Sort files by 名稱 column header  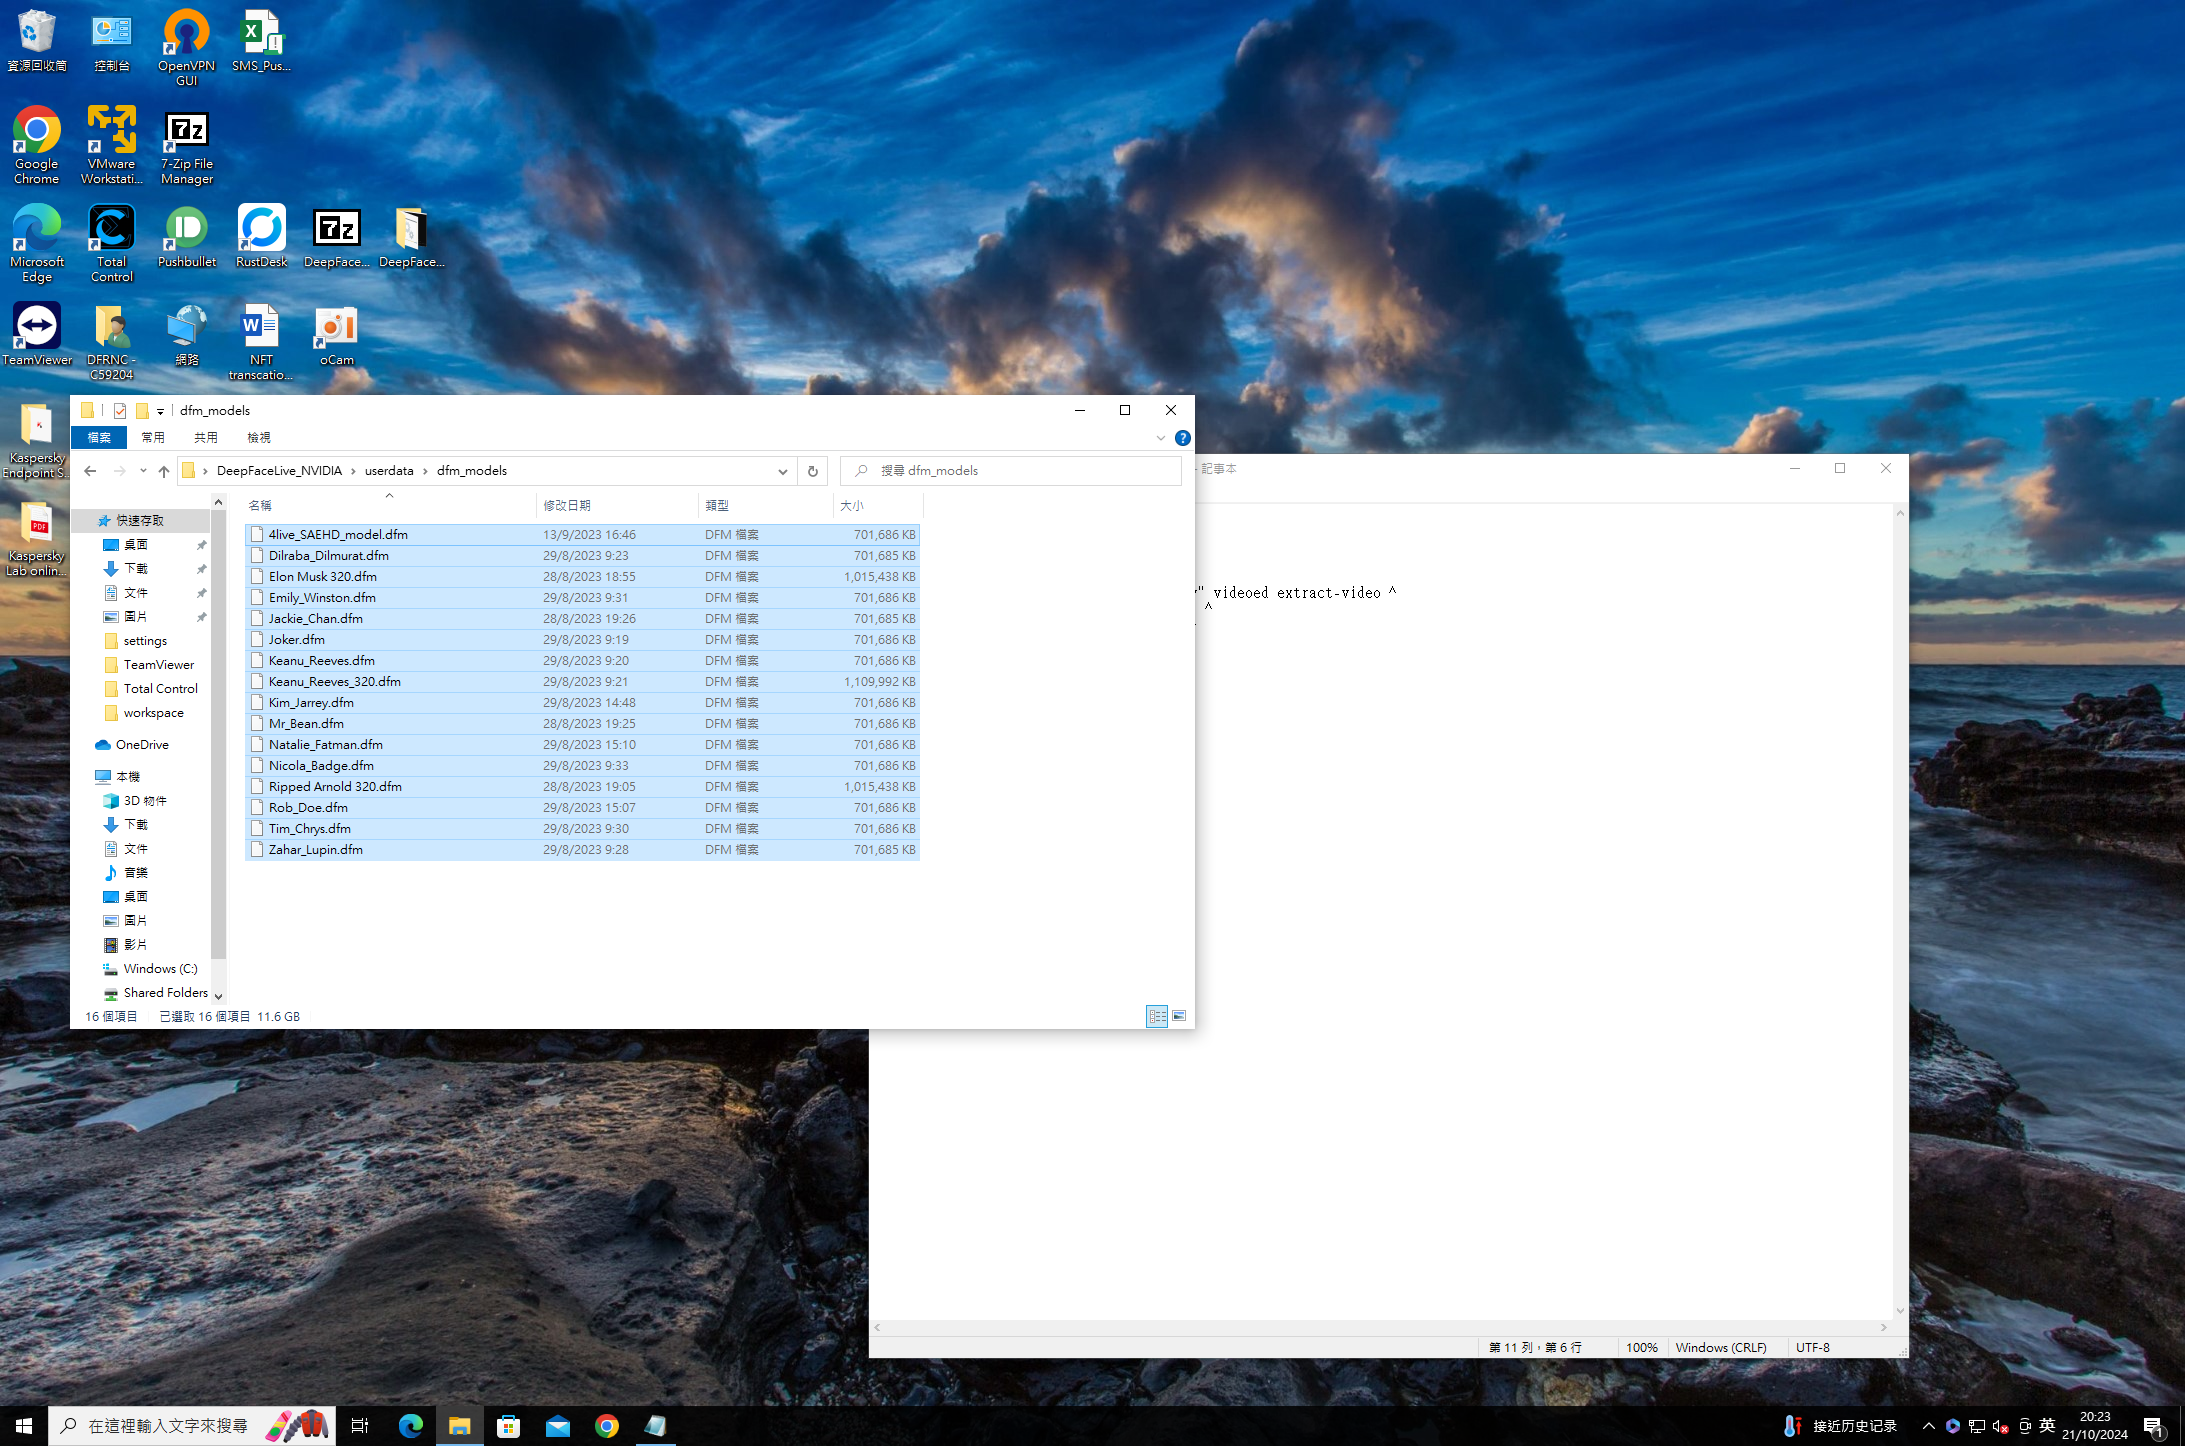pos(390,506)
